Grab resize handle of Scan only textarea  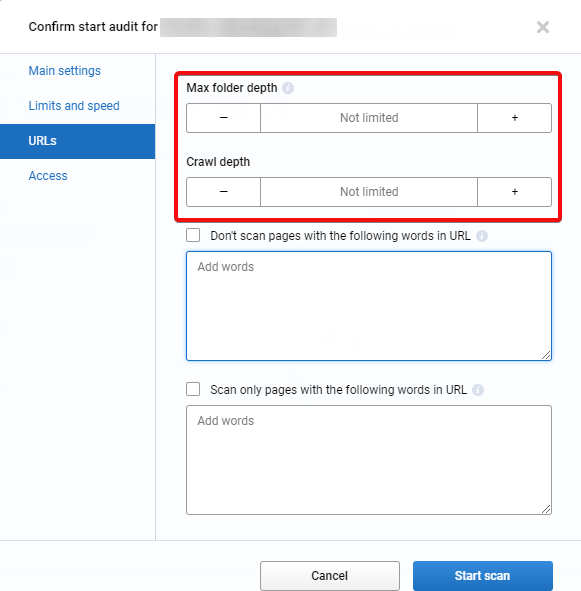click(546, 509)
